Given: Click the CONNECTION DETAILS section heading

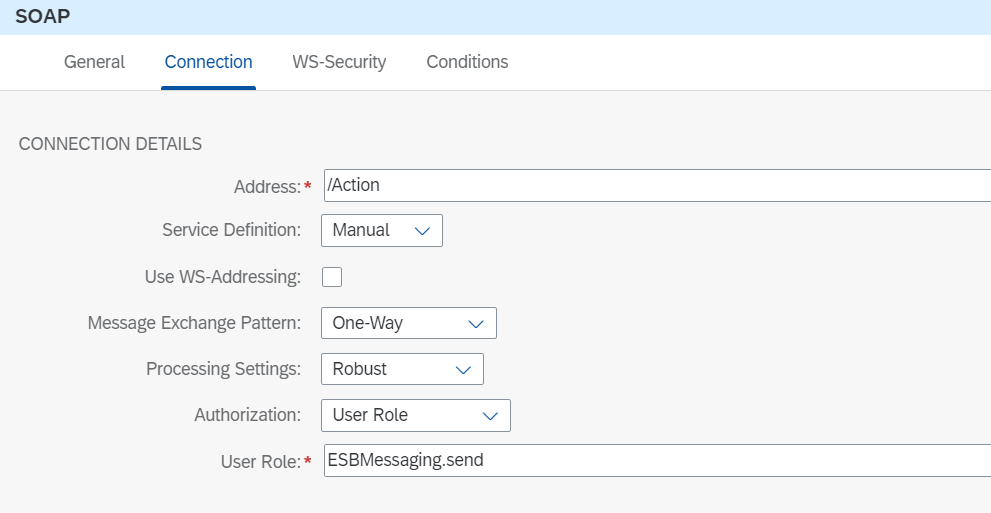Looking at the screenshot, I should tap(111, 144).
